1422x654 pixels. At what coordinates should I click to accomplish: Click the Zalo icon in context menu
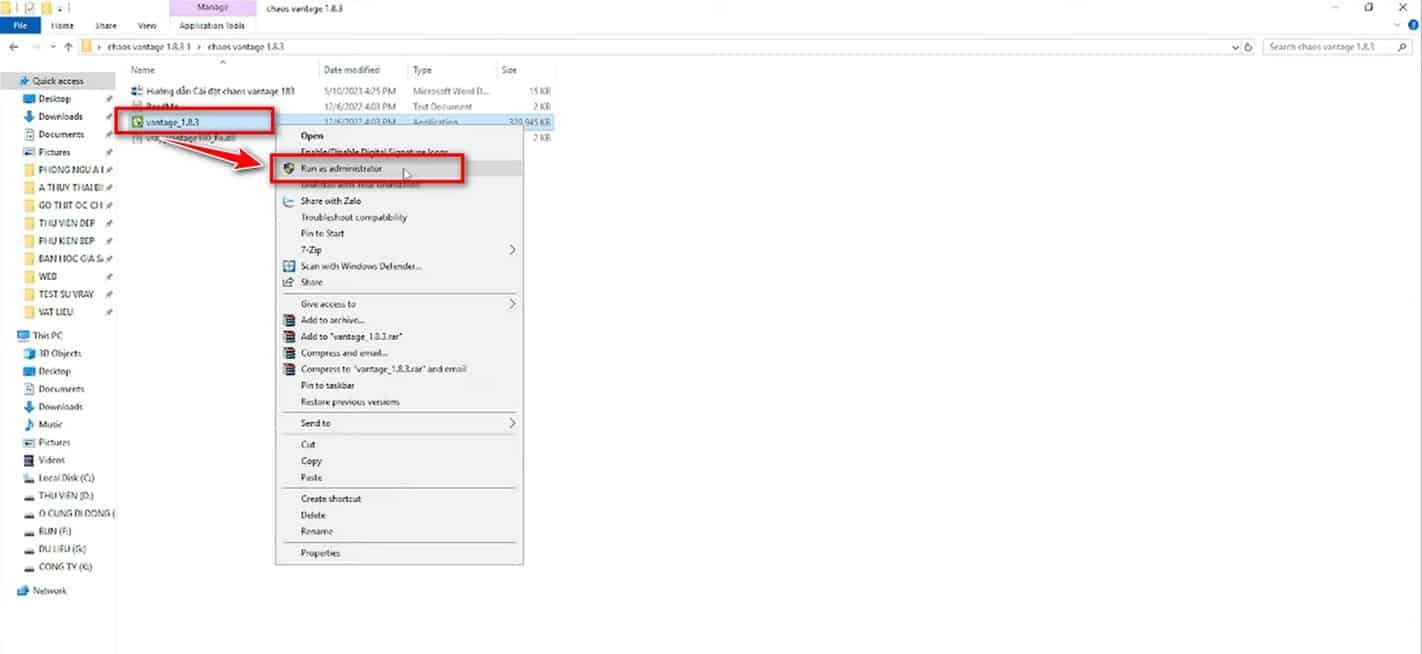(289, 201)
